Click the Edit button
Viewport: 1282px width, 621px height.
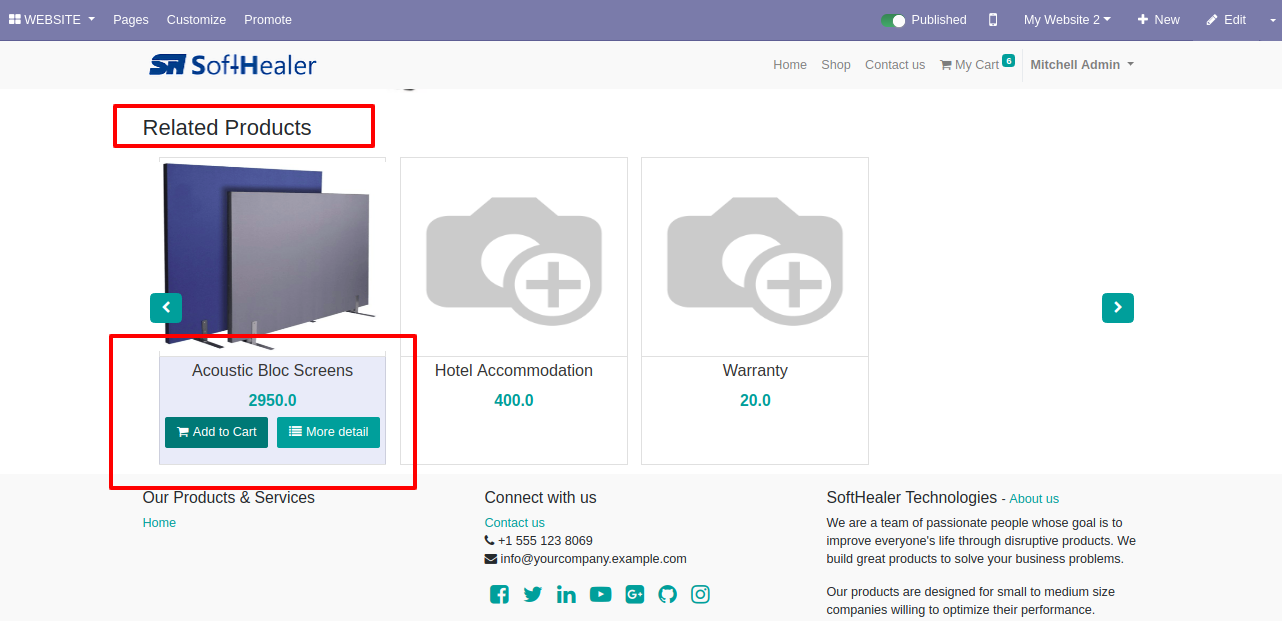(1226, 20)
